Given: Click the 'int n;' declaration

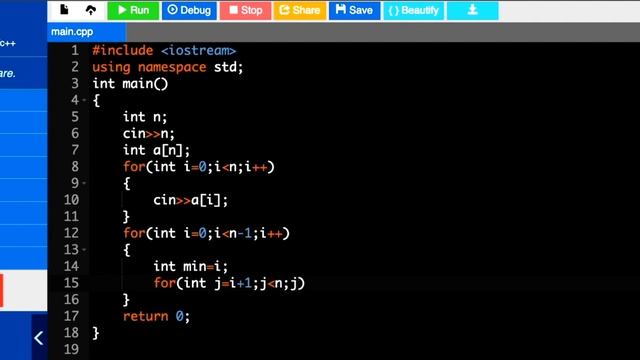Looking at the screenshot, I should point(145,117).
